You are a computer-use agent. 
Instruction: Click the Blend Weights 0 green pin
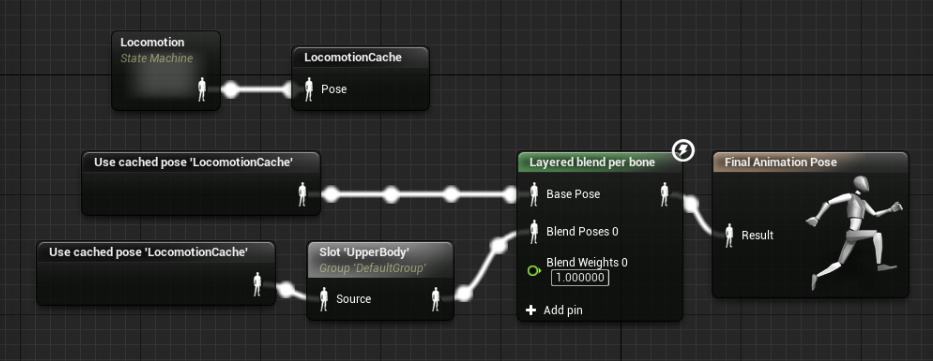pos(534,271)
